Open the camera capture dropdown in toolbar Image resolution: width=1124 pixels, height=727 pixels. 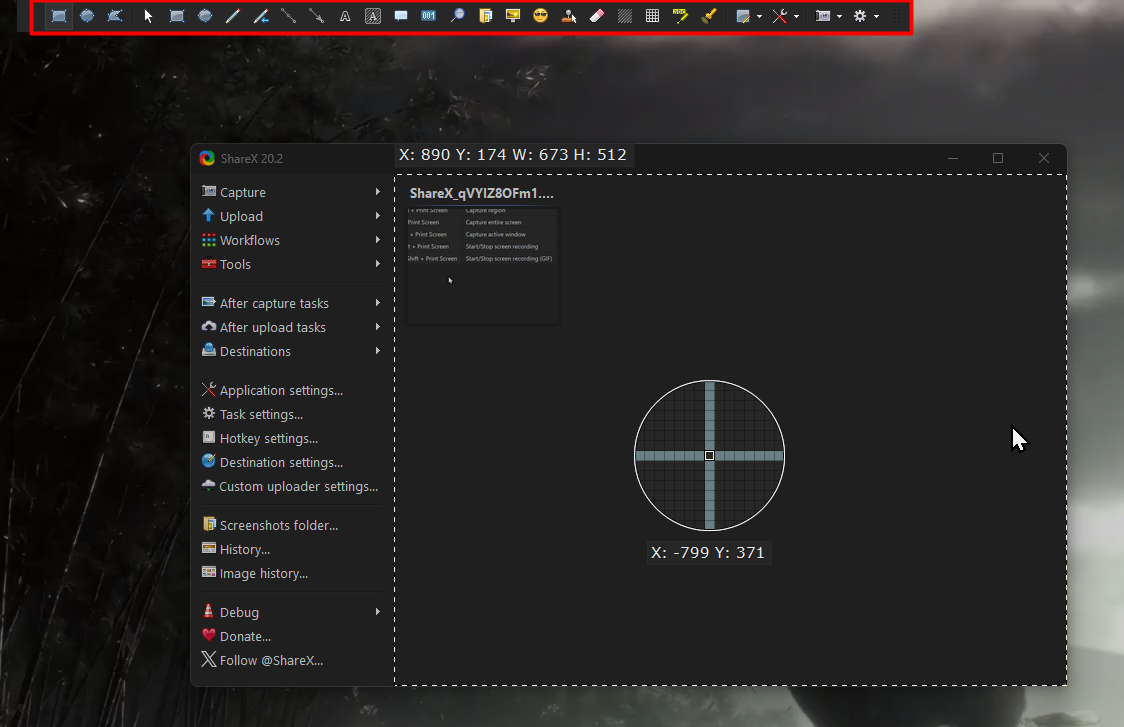point(829,16)
